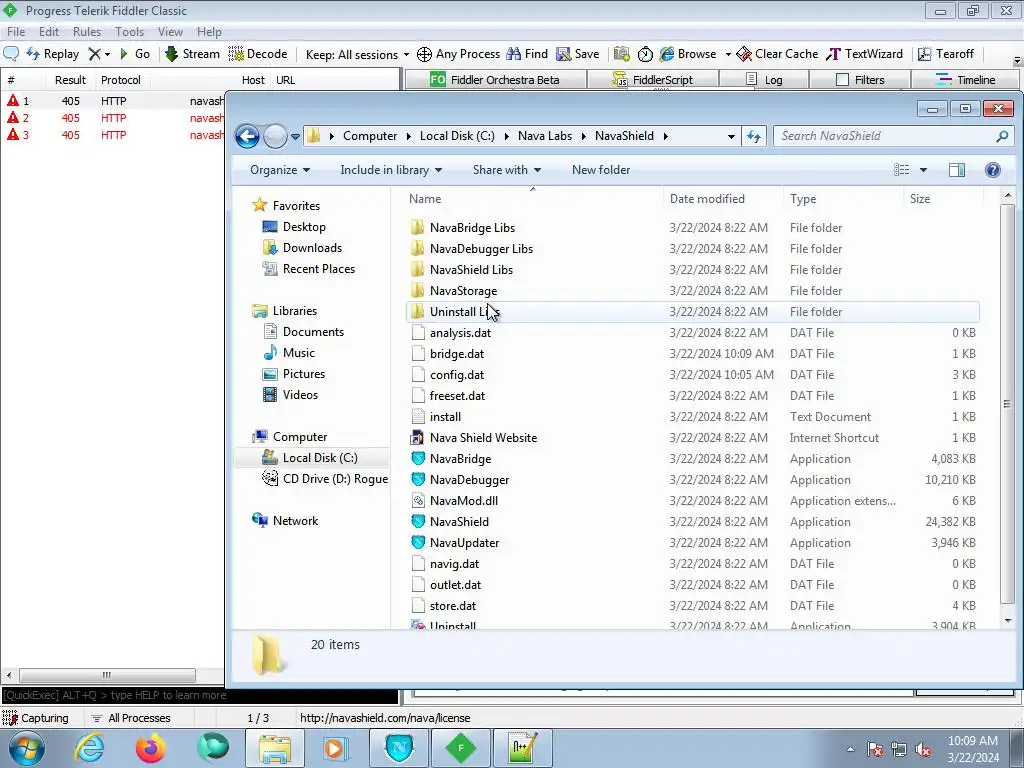Click Clear Cache in Fiddler toolbar
The width and height of the screenshot is (1024, 768).
click(777, 54)
